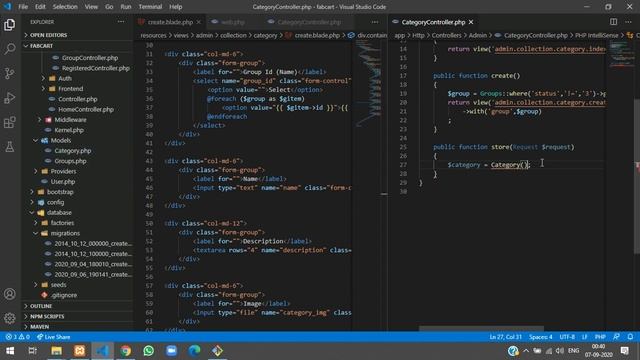
Task: Expand the Providers folder
Action: pyautogui.click(x=63, y=171)
